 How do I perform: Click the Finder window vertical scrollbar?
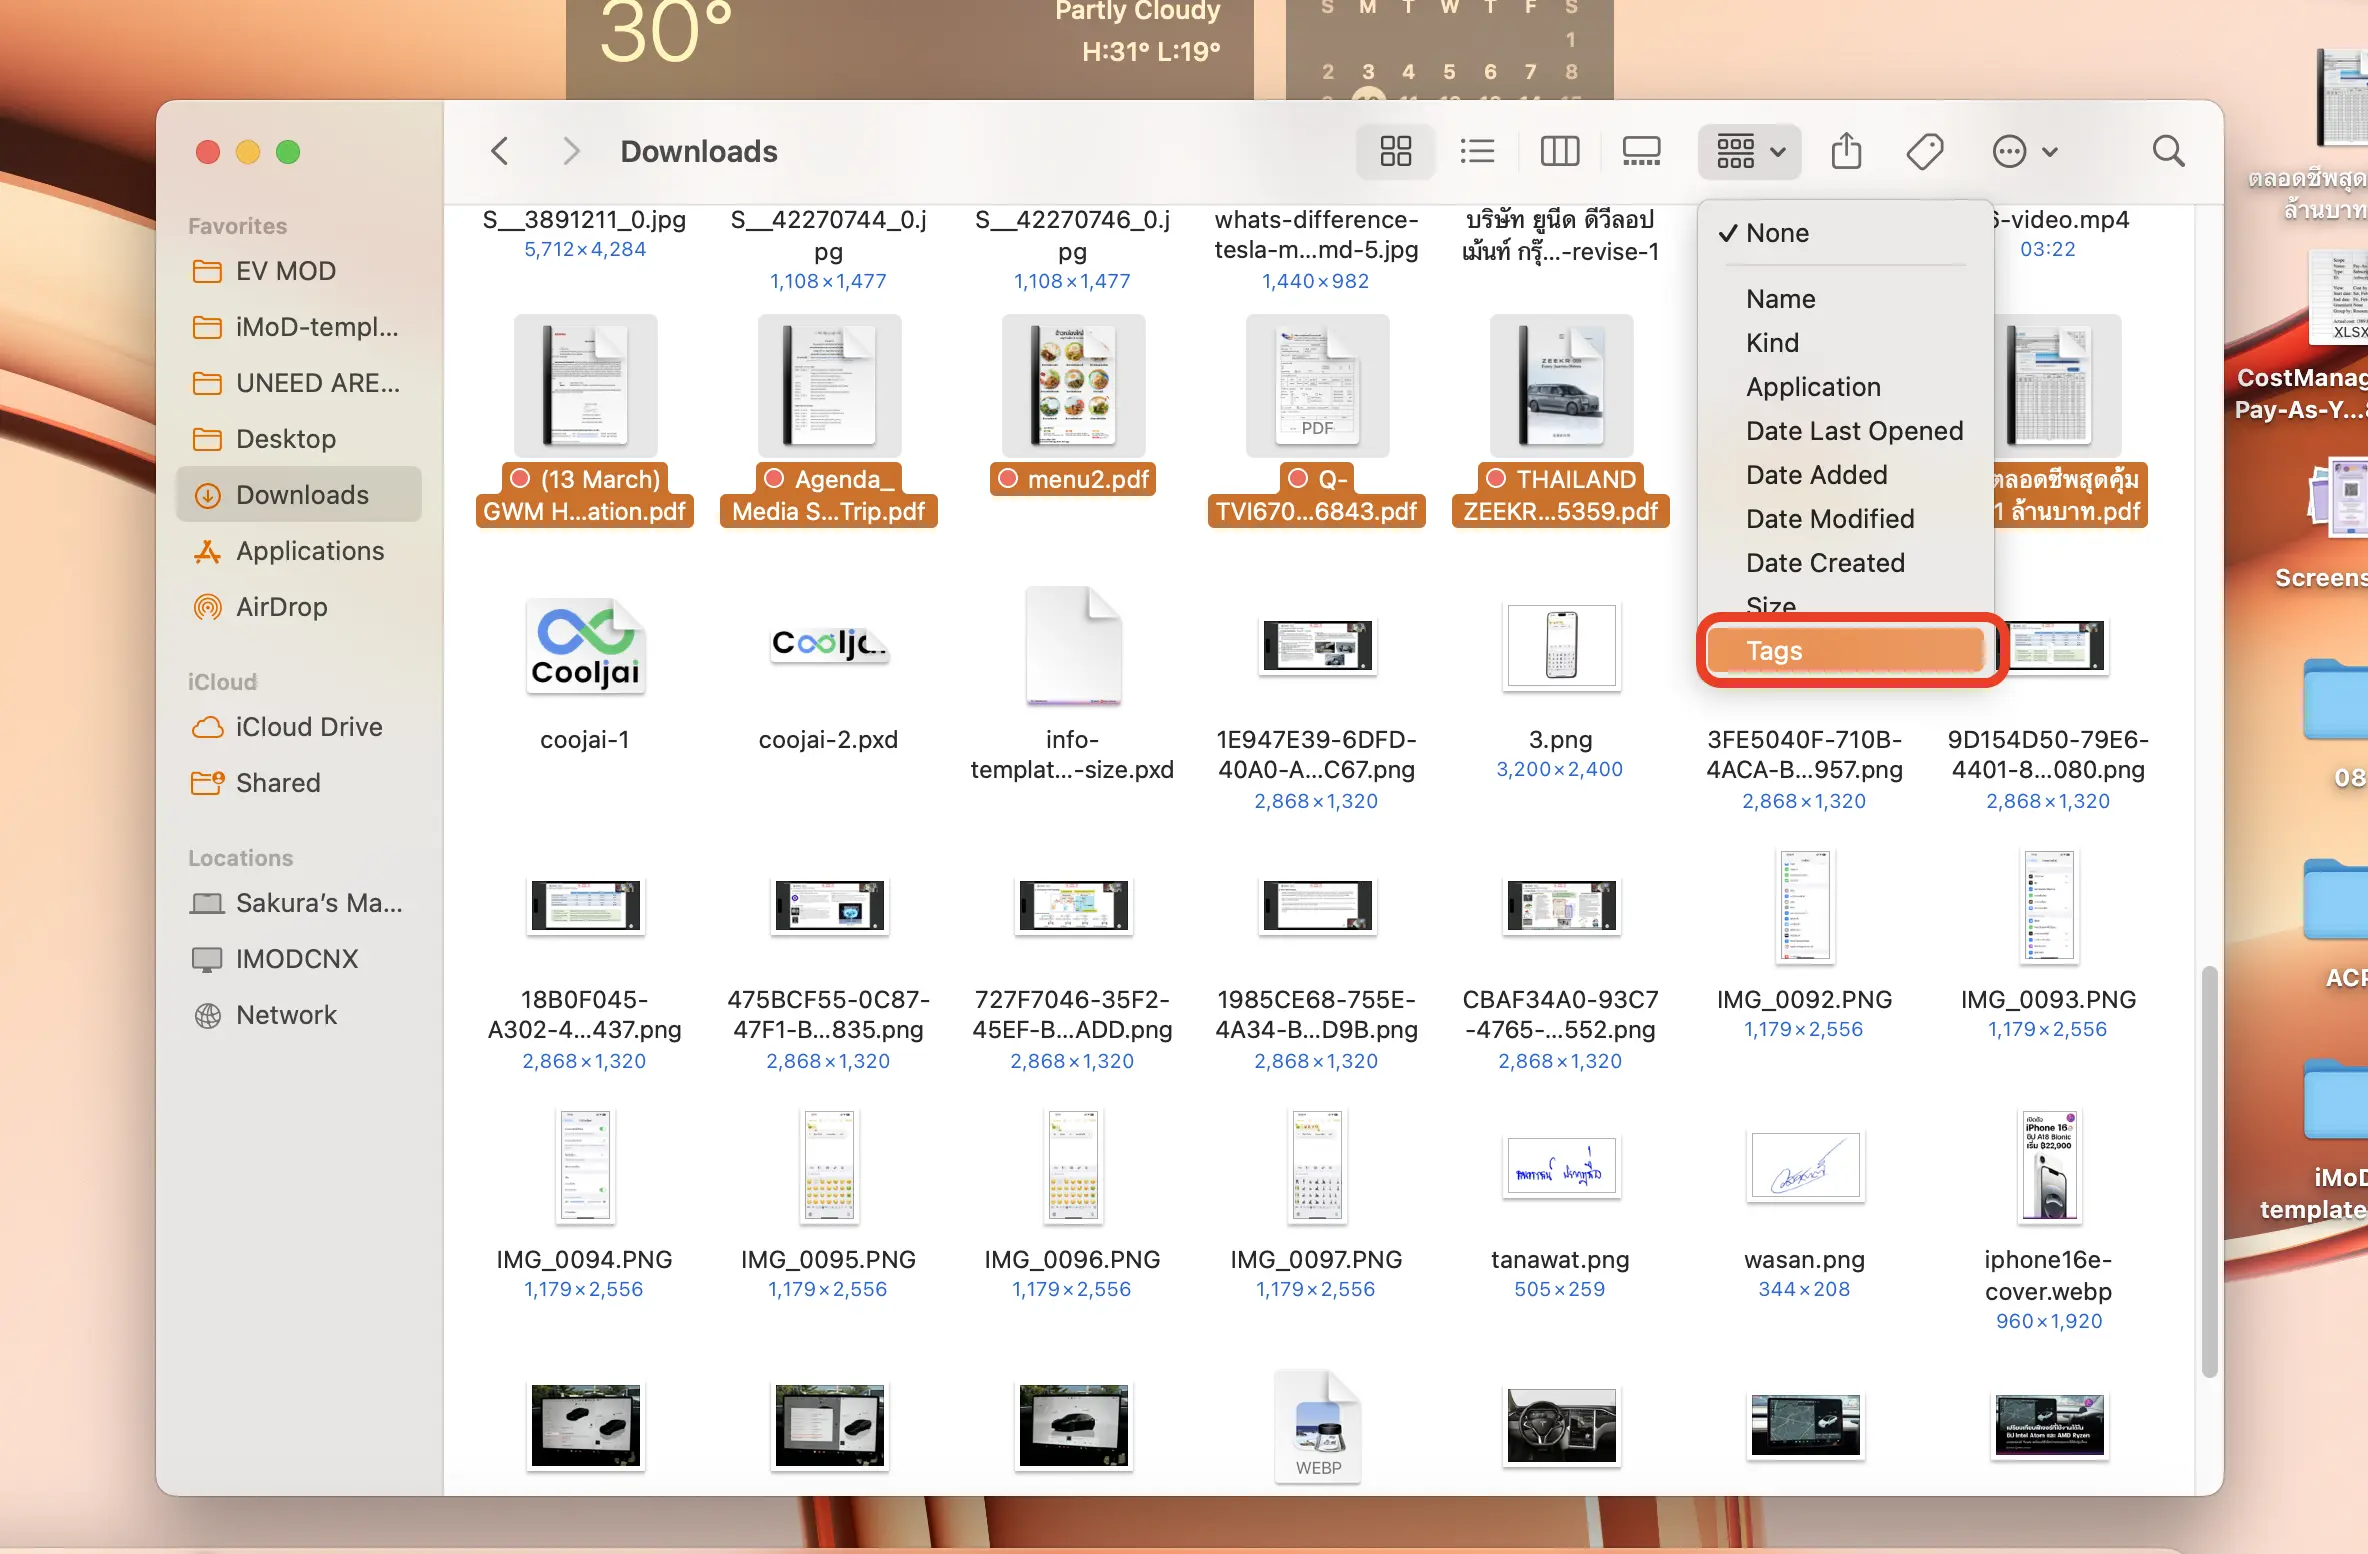pyautogui.click(x=2209, y=1170)
